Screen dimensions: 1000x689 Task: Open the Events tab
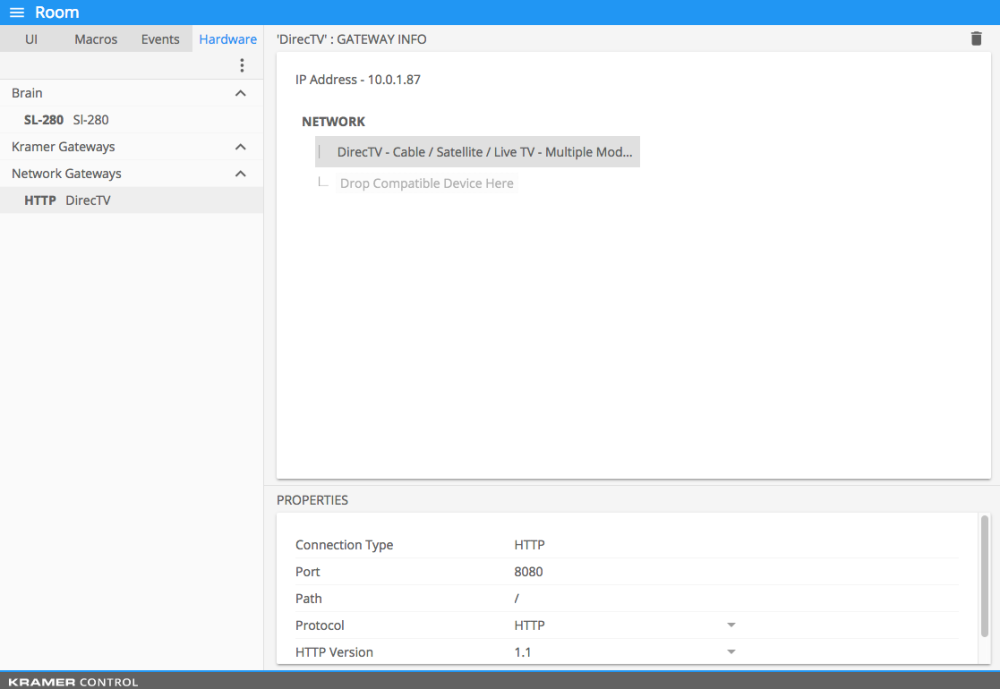click(x=160, y=39)
